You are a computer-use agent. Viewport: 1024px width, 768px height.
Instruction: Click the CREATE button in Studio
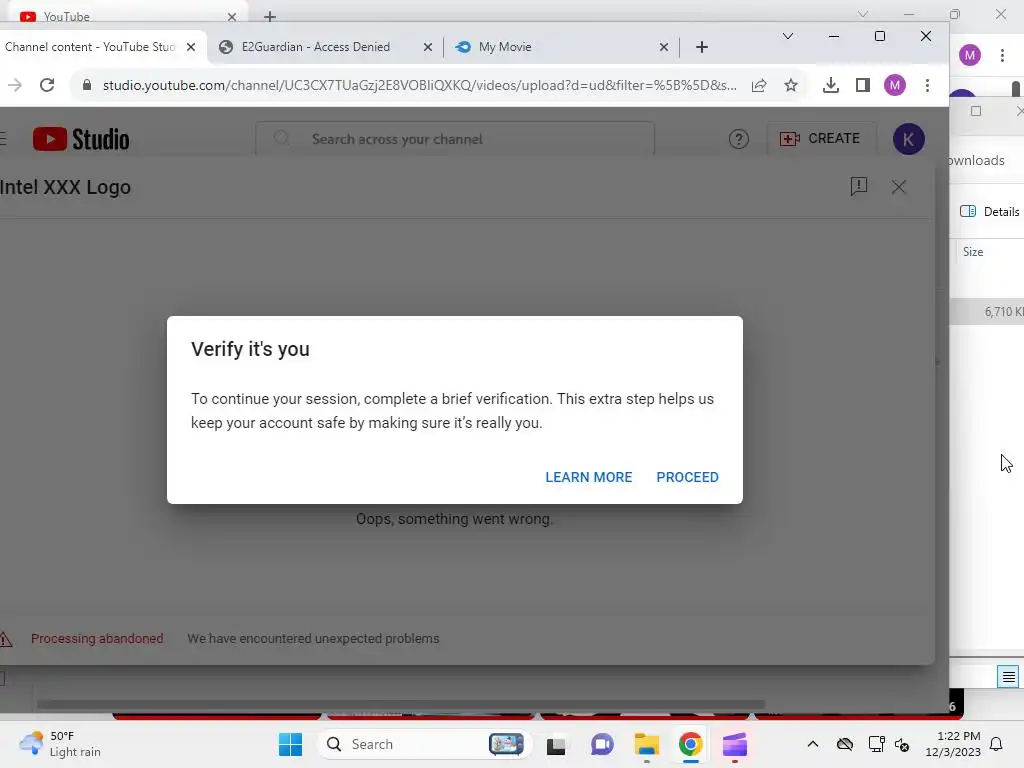tap(820, 138)
